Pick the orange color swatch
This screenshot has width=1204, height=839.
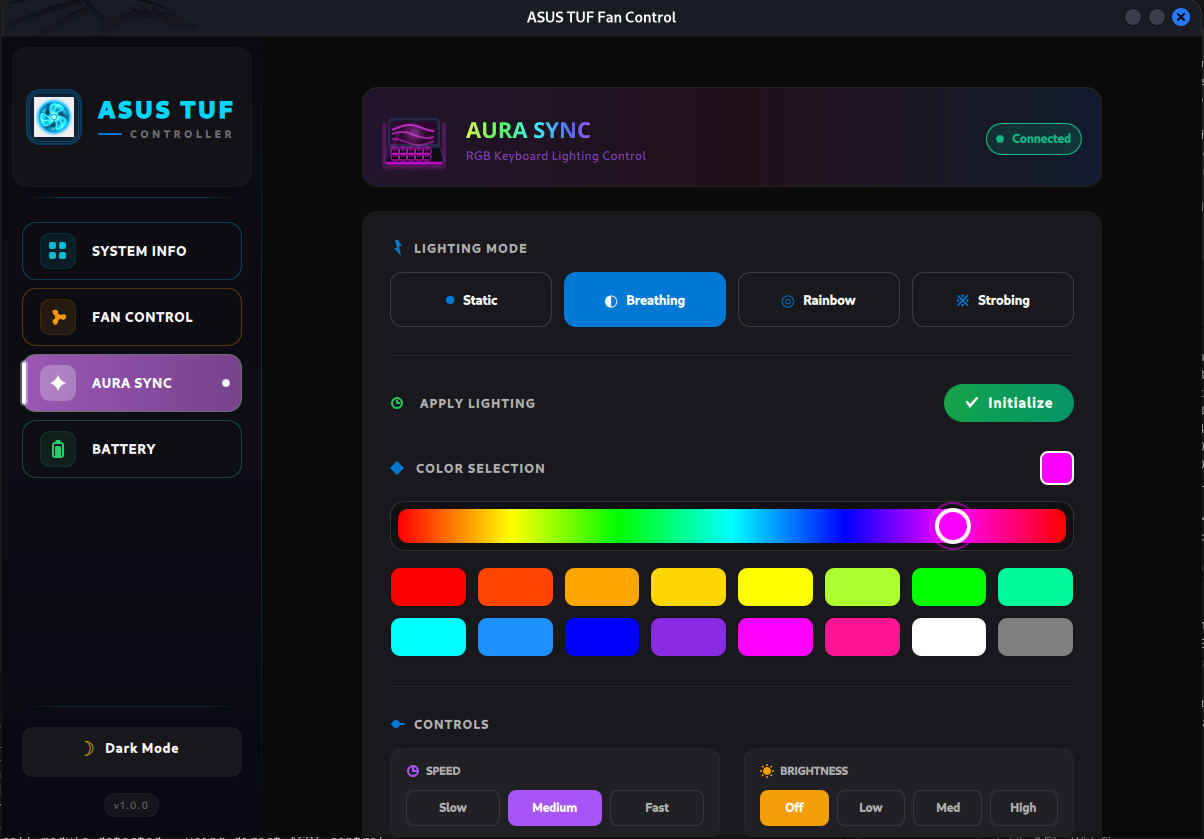click(602, 587)
